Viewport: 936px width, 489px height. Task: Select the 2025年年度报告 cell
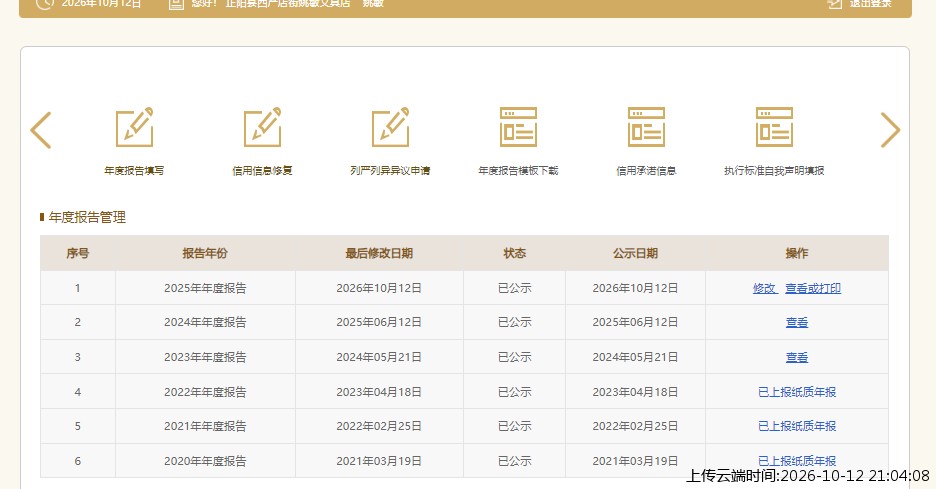[205, 288]
